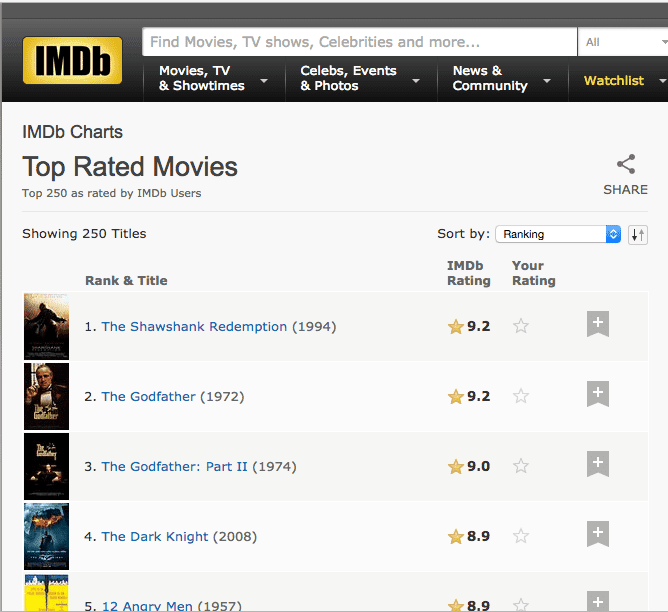Rate The Shawshank Redemption with star
Viewport: 668px width, 612px height.
pos(520,326)
